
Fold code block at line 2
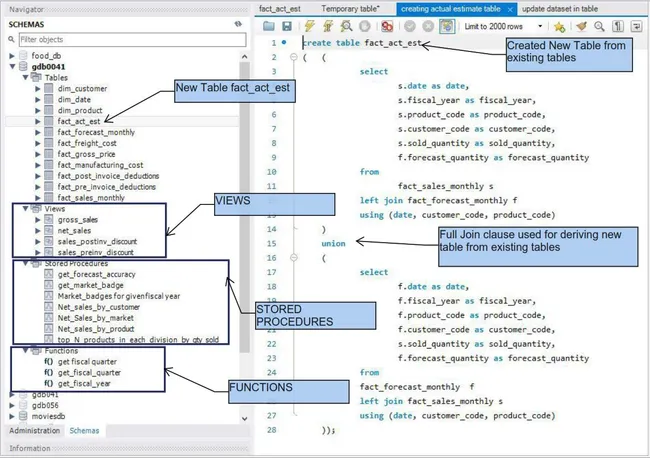coord(293,57)
